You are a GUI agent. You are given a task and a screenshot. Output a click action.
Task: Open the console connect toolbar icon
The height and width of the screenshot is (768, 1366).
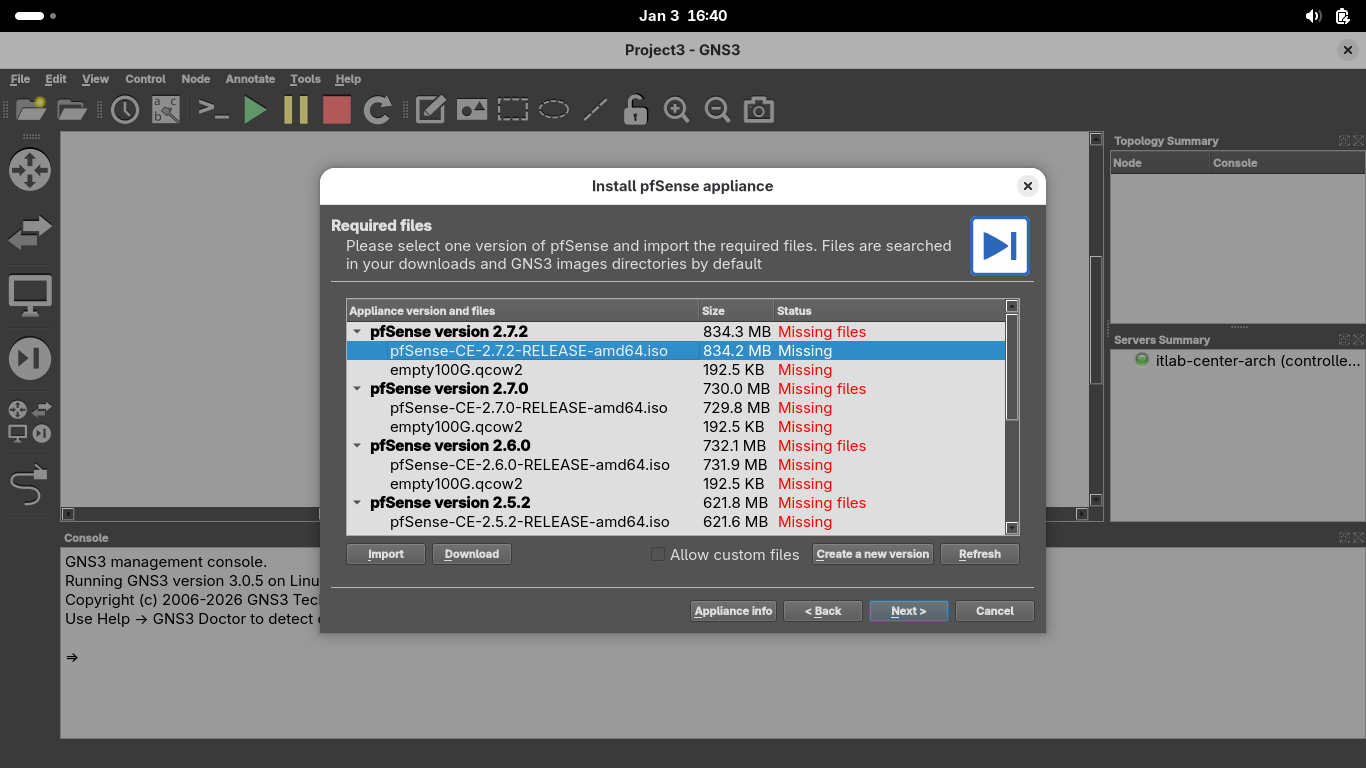pos(213,110)
